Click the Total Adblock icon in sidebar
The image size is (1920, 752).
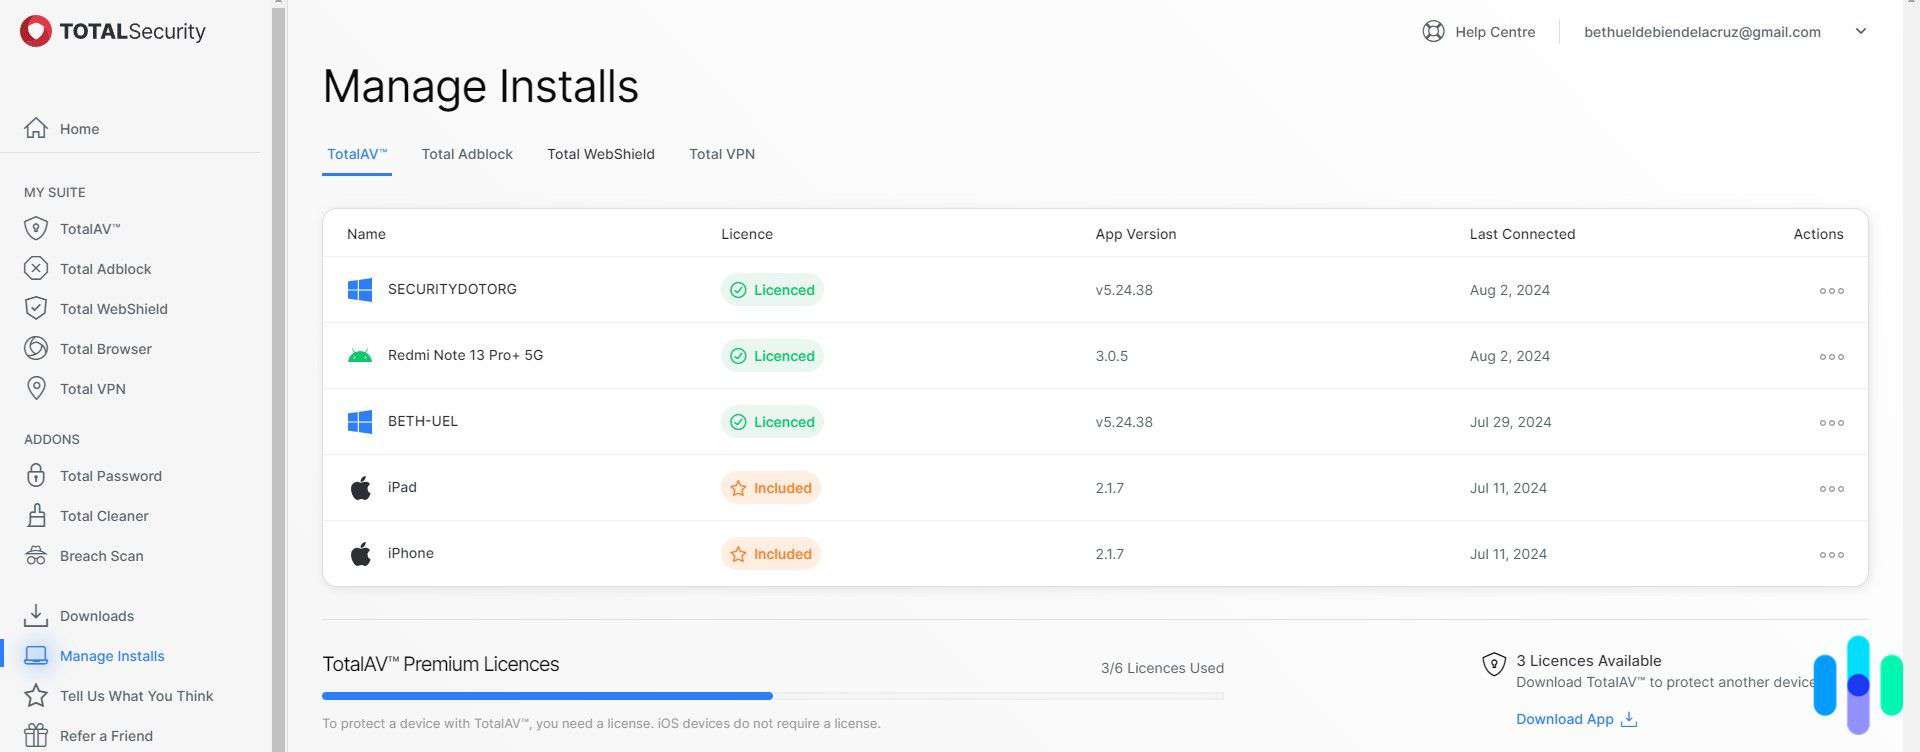[x=36, y=268]
